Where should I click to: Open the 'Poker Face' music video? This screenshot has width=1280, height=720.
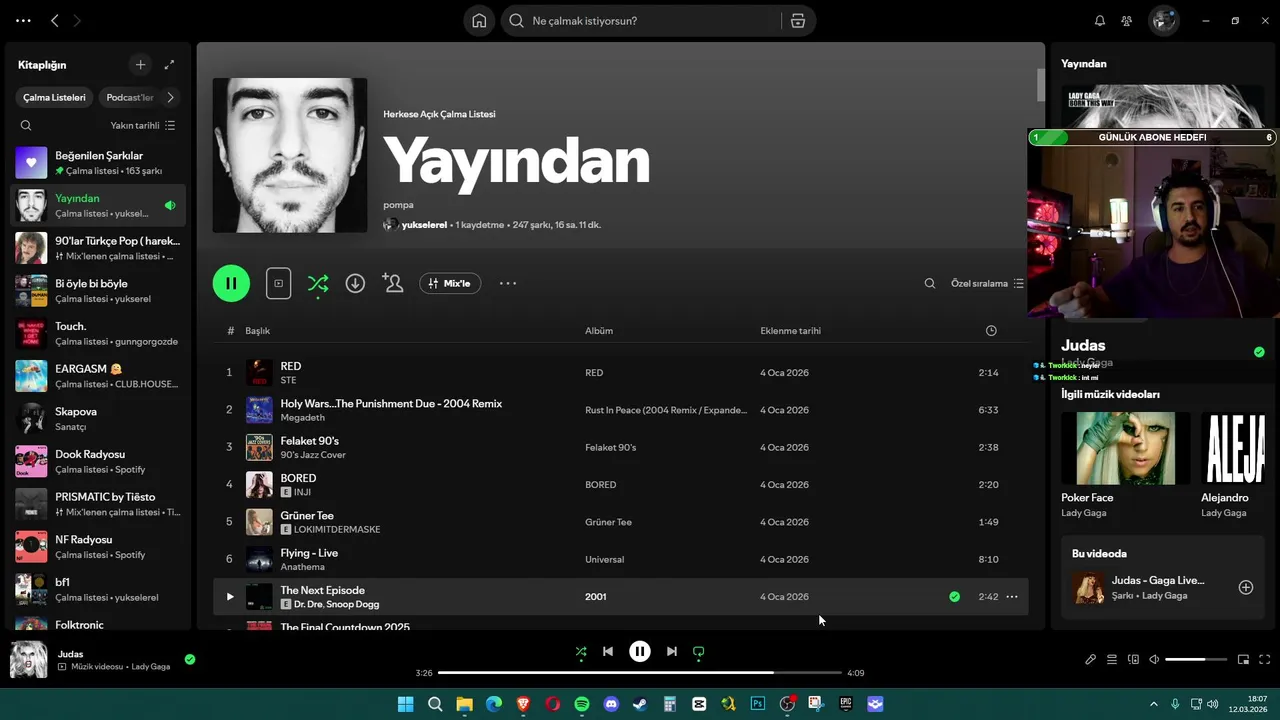click(1126, 448)
